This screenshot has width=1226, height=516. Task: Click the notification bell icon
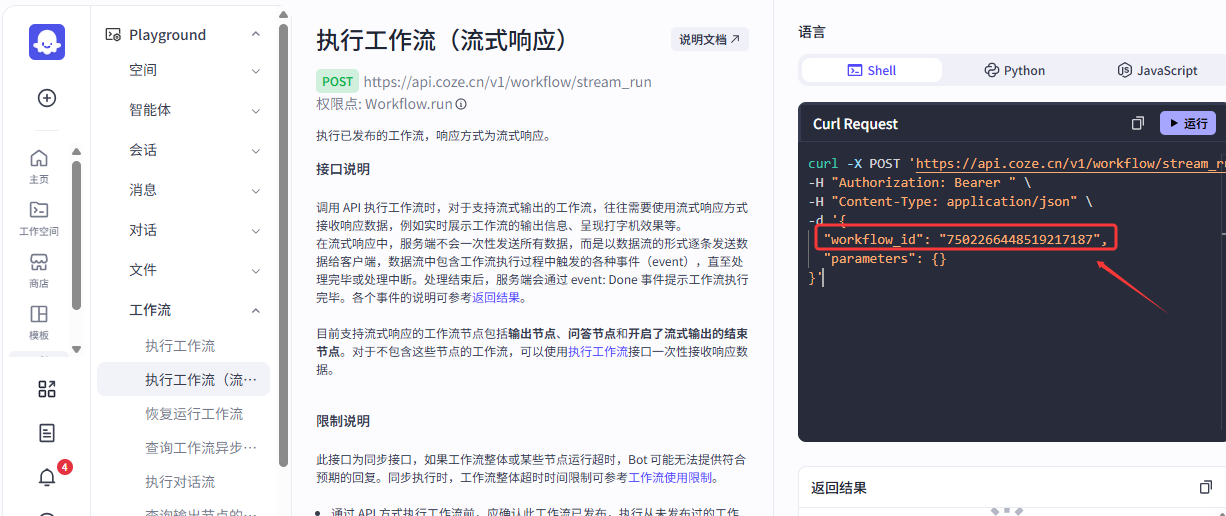pos(46,477)
